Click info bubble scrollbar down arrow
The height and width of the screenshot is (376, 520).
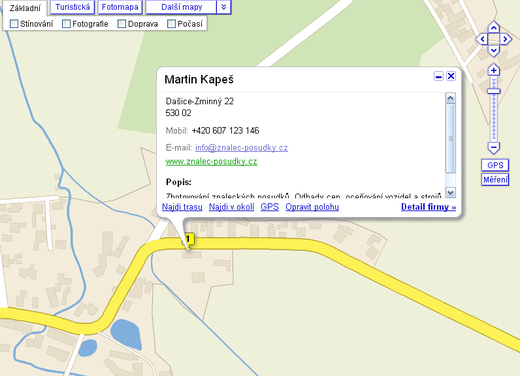450,192
